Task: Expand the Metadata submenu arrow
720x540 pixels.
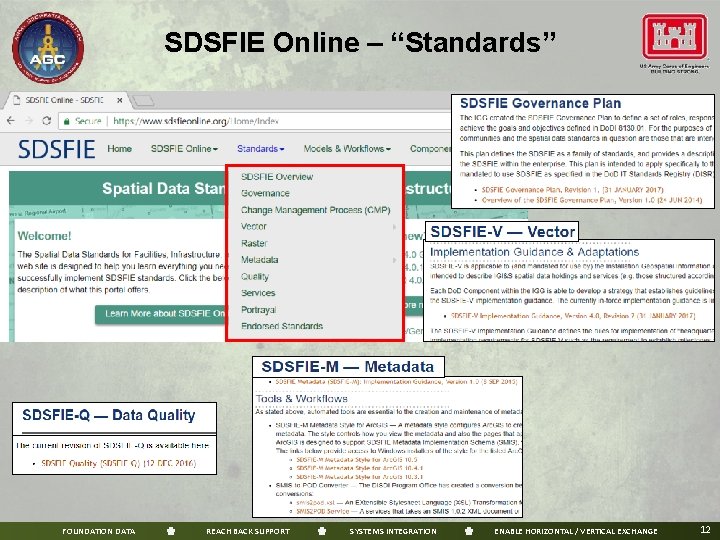Action: coord(394,260)
